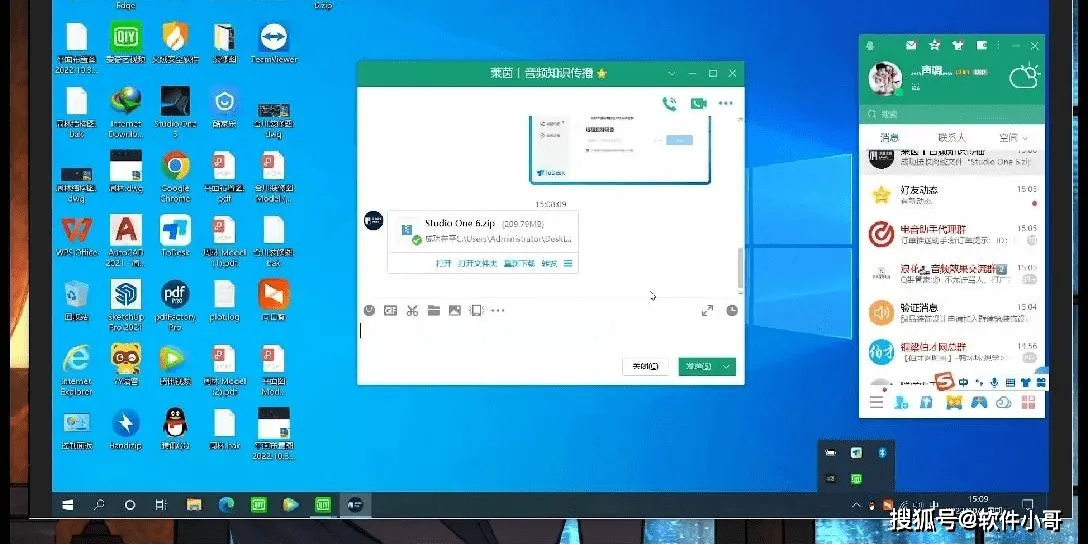Open the 好友动态 conversation row

[951, 195]
